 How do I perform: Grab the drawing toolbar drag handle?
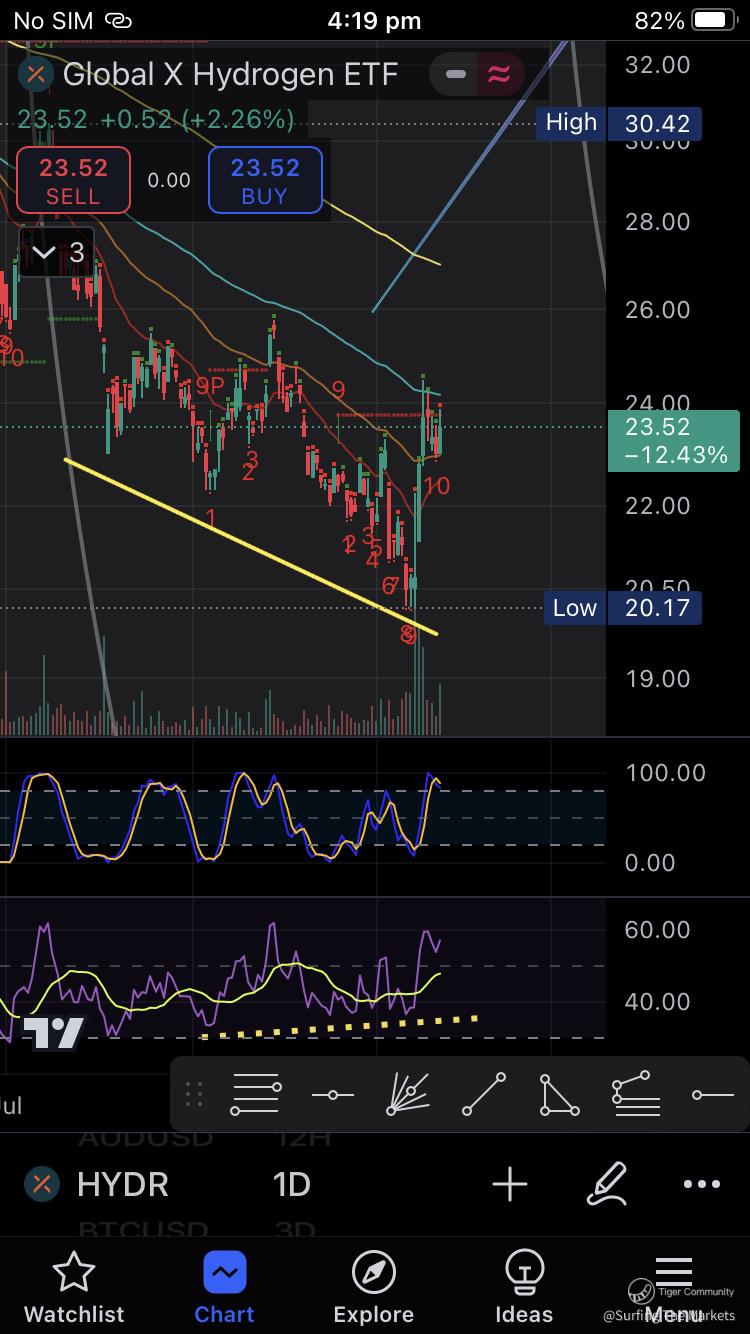194,1095
